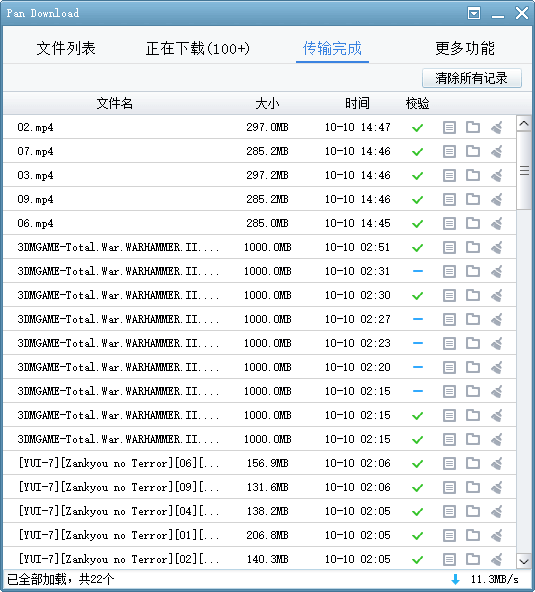Select file name 03.mp4

click(35, 176)
